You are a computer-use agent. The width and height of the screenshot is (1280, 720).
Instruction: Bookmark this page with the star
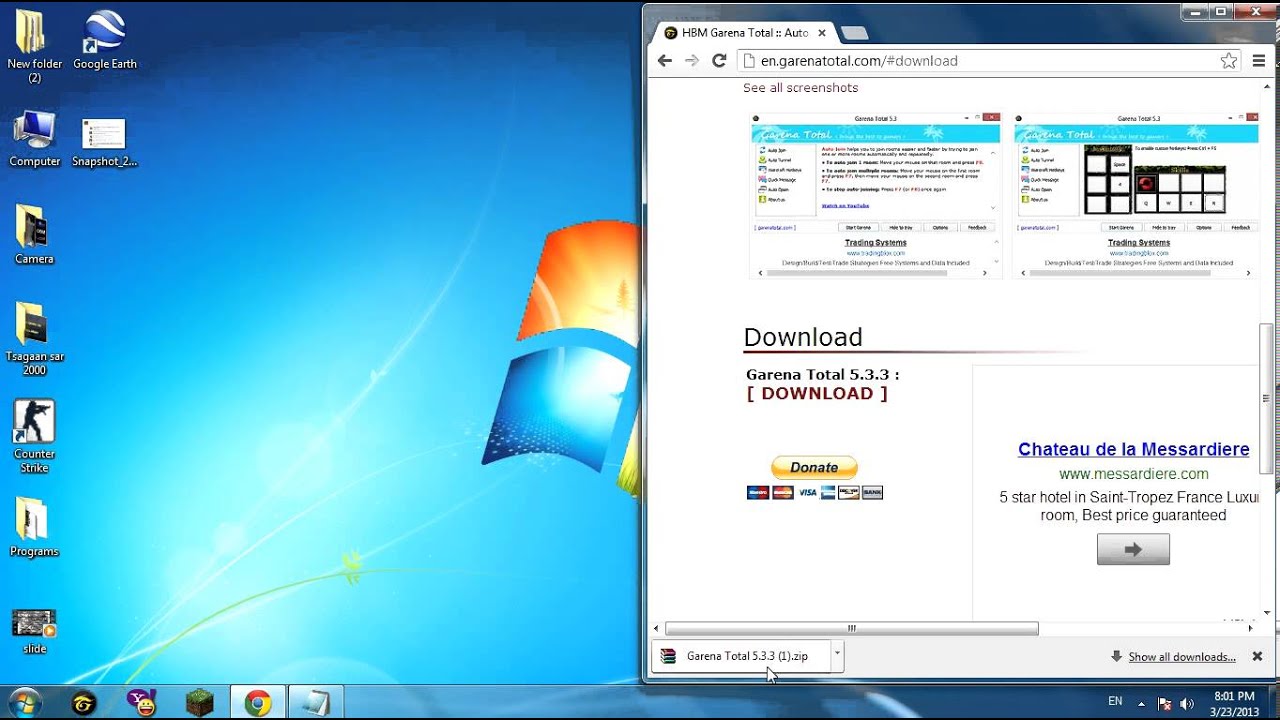click(1229, 61)
